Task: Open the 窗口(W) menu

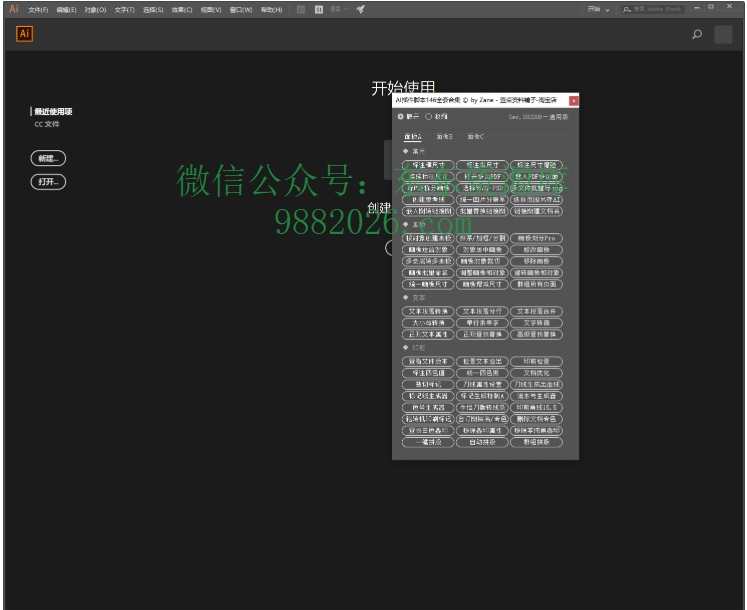Action: (240, 9)
